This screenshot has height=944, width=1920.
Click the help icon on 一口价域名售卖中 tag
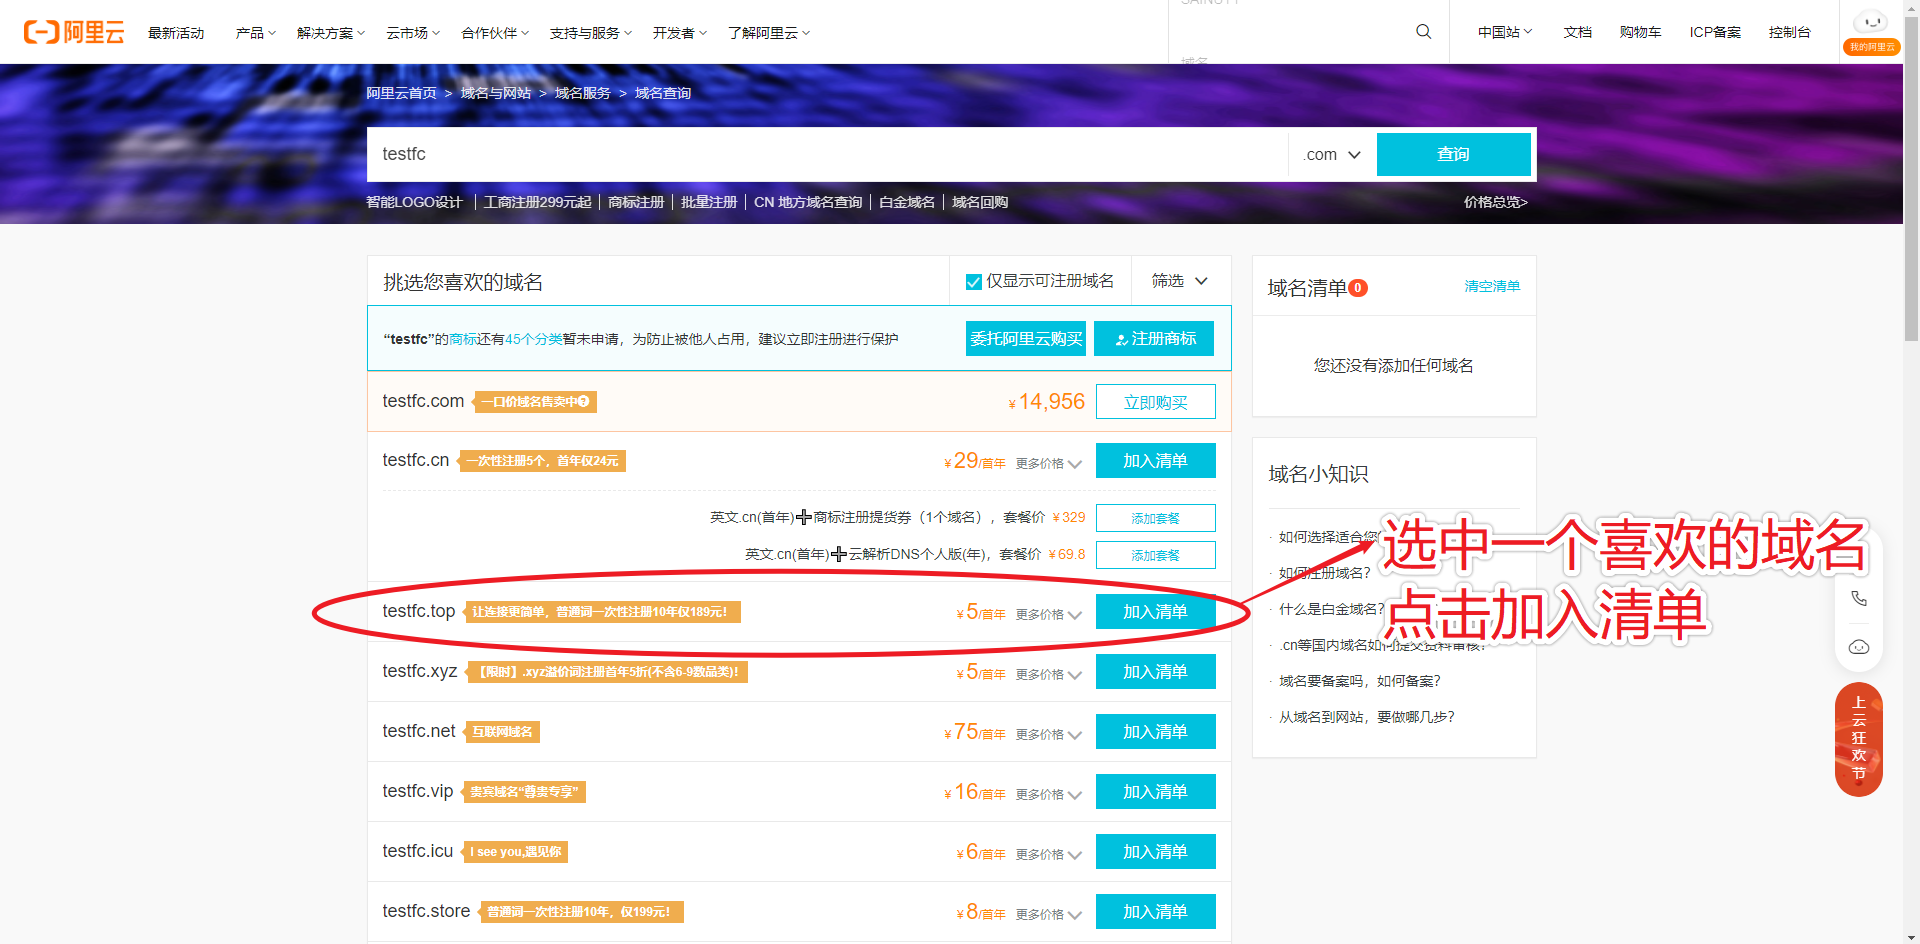coord(585,402)
